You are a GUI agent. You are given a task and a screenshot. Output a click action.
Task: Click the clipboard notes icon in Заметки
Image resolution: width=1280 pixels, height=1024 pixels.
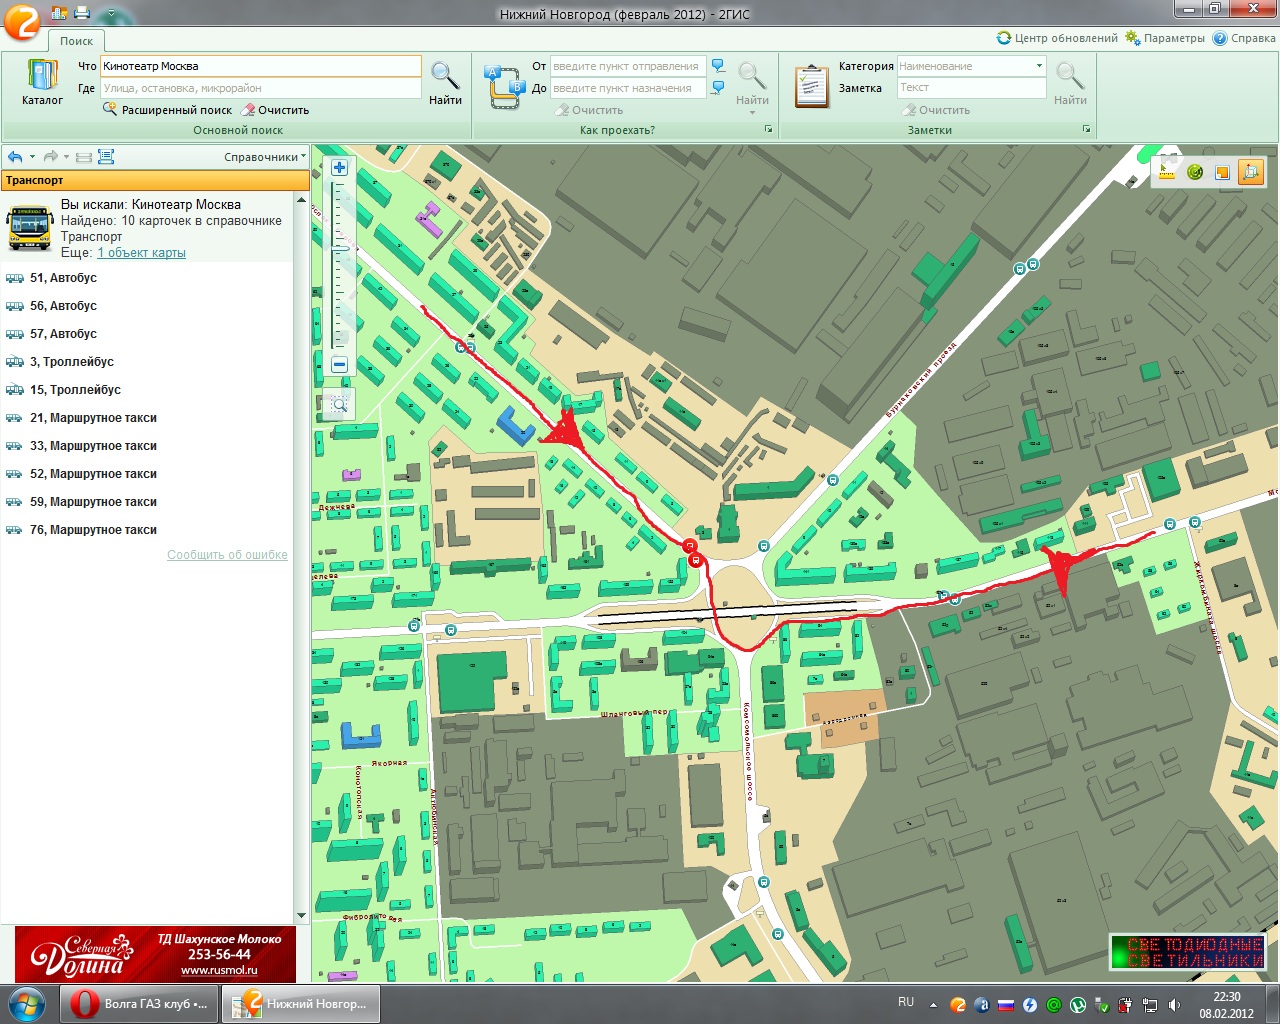click(811, 86)
